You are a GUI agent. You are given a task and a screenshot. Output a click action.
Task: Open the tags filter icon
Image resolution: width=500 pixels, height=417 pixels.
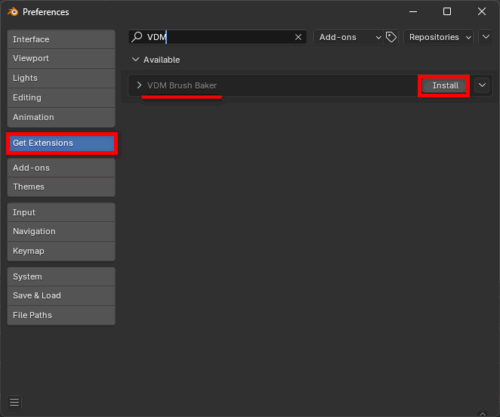(x=391, y=37)
